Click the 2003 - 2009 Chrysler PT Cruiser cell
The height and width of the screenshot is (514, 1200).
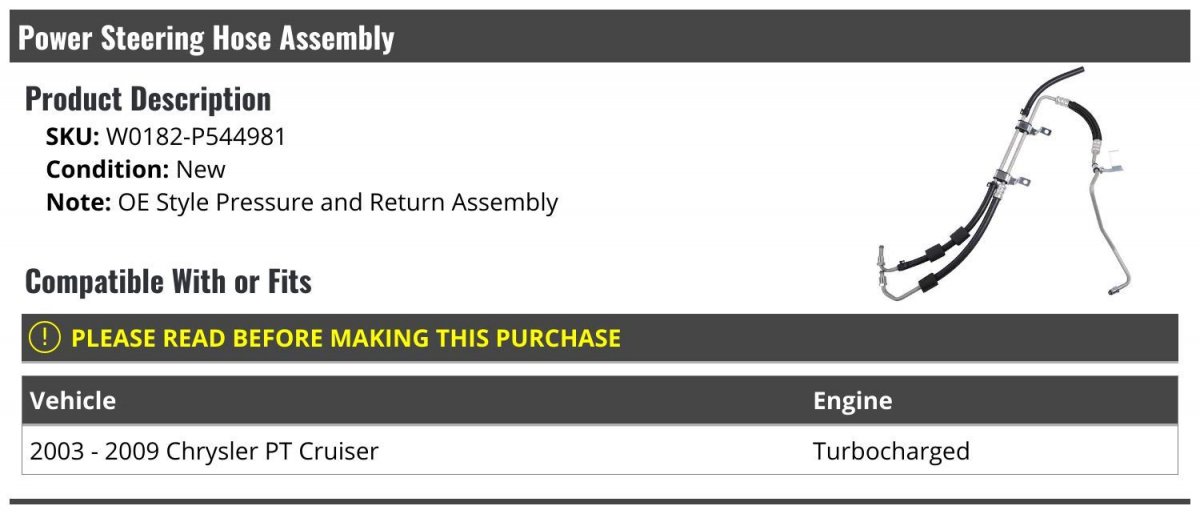click(204, 451)
